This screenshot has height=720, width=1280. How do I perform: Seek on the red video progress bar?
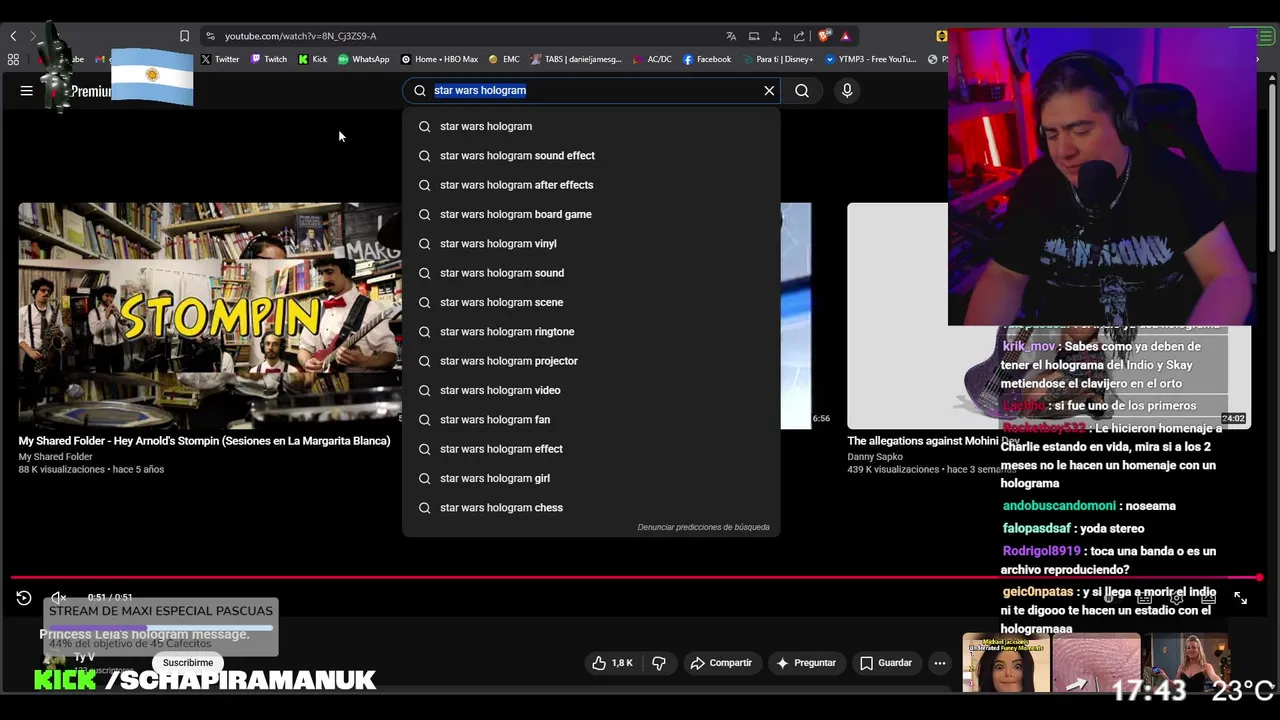pyautogui.click(x=636, y=577)
